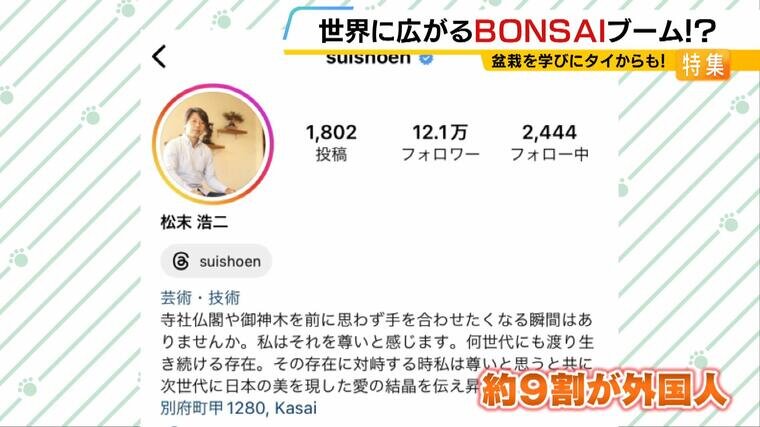Click the 約9割が外国人 caption
This screenshot has height=427, width=760.
tap(605, 390)
